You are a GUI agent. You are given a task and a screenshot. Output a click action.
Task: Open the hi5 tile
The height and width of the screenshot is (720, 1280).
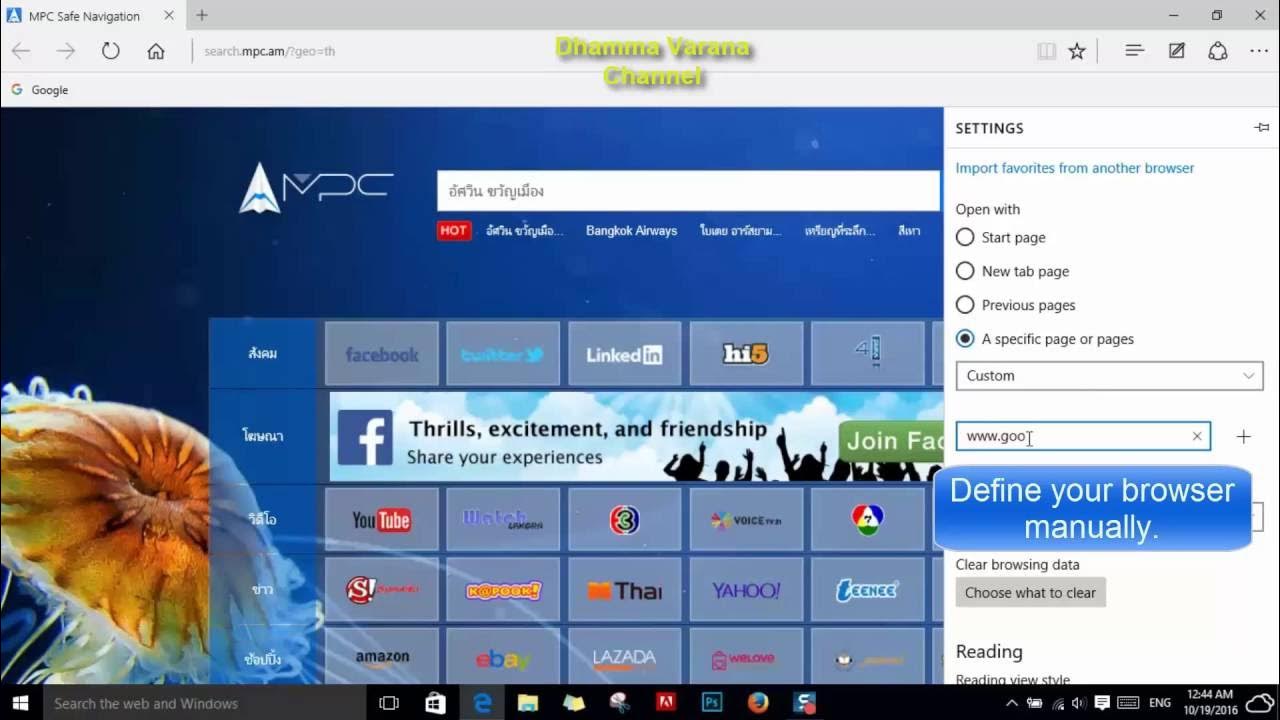pyautogui.click(x=746, y=354)
